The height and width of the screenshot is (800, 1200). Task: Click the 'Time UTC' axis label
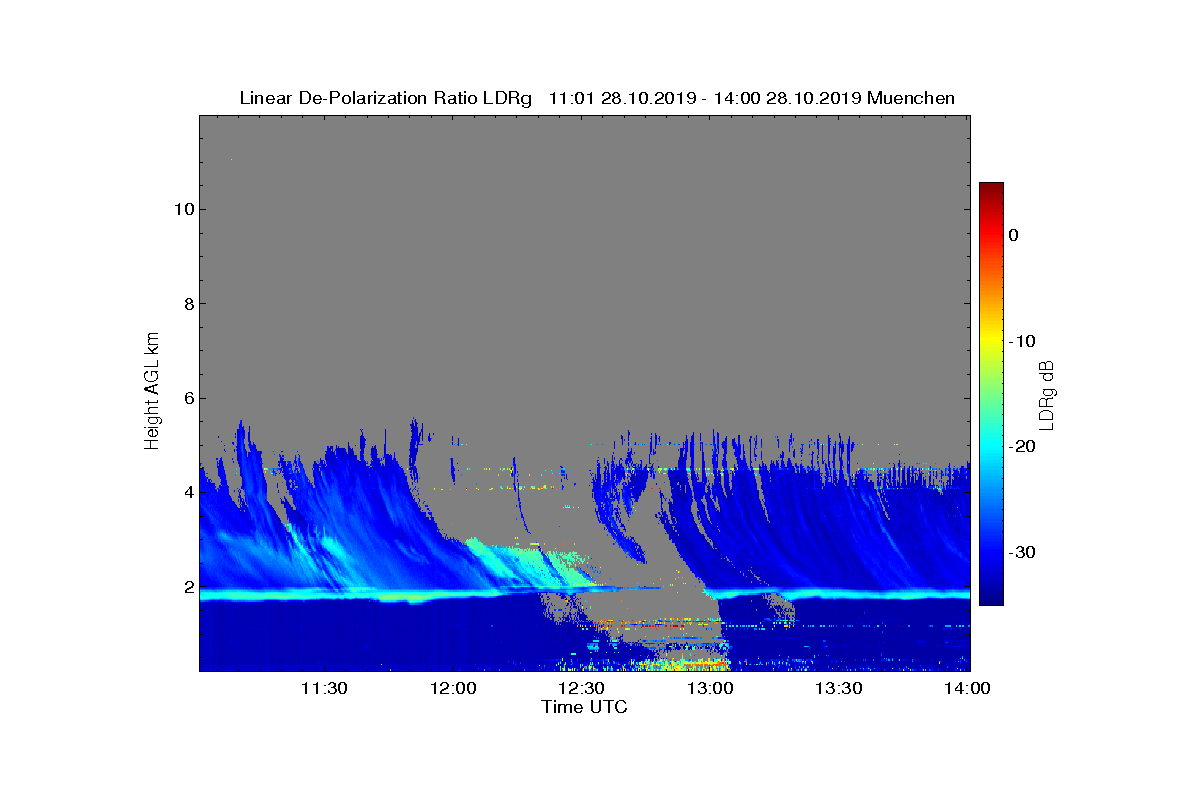tap(585, 707)
